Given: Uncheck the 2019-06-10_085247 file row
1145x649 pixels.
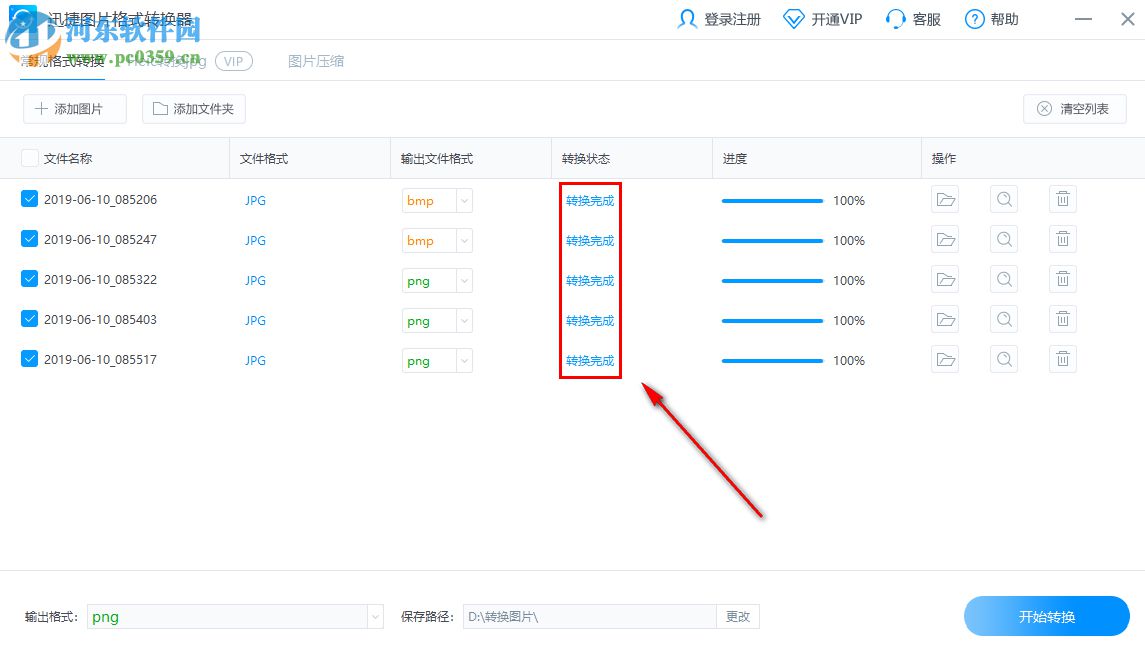Looking at the screenshot, I should (x=29, y=238).
